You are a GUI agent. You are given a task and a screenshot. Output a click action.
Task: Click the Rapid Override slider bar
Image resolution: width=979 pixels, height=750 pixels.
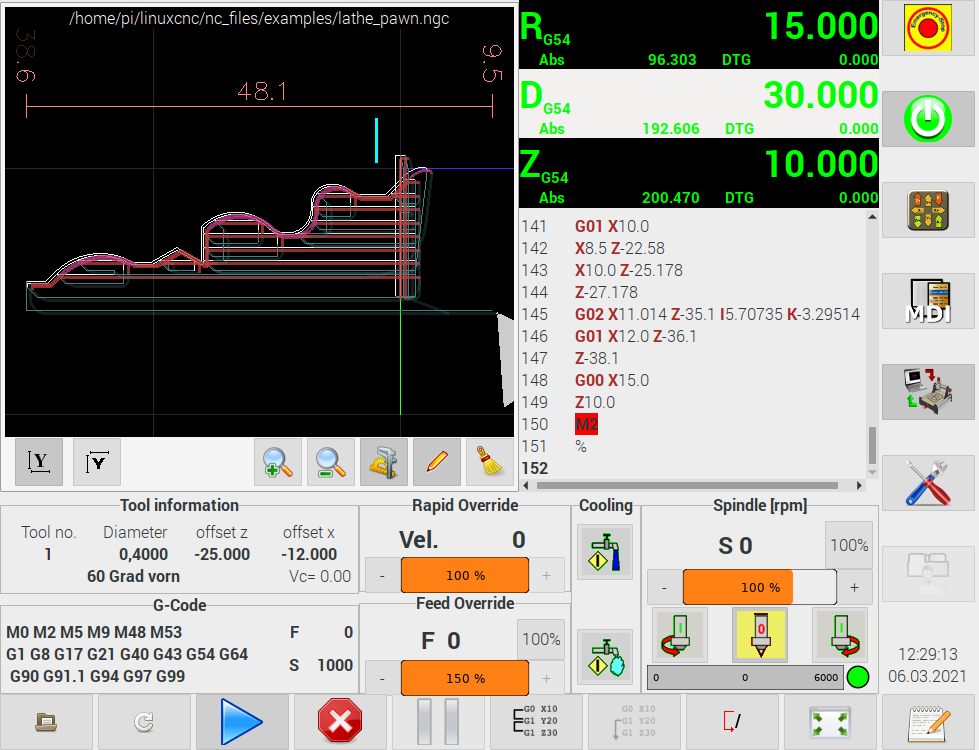[464, 576]
